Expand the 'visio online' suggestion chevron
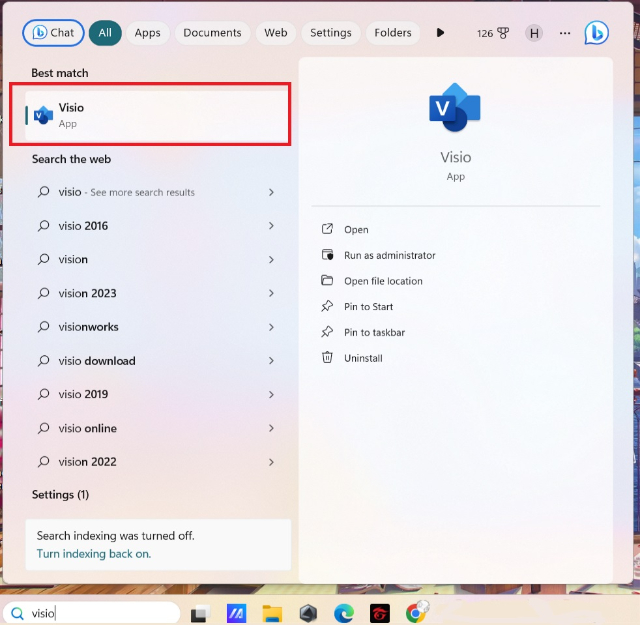This screenshot has width=640, height=625. (271, 428)
